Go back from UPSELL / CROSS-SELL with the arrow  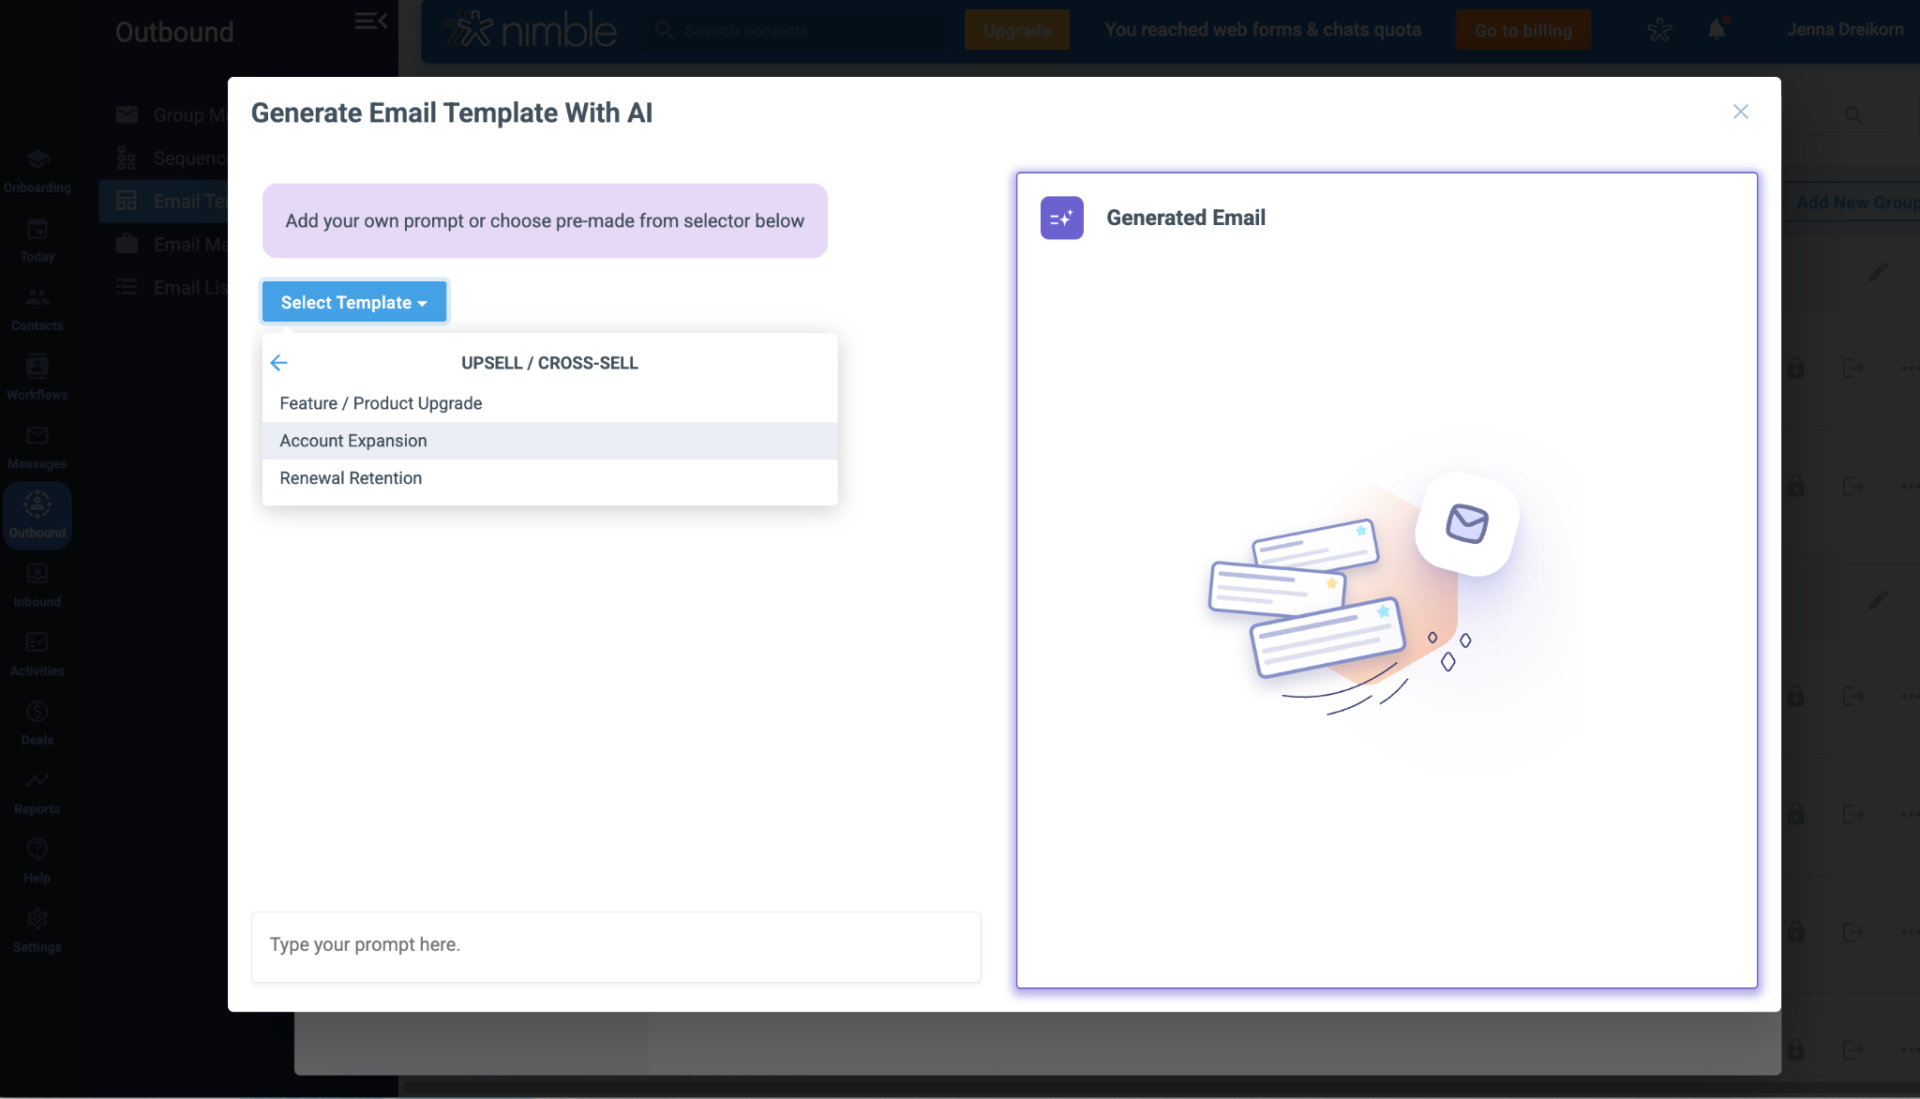click(278, 362)
